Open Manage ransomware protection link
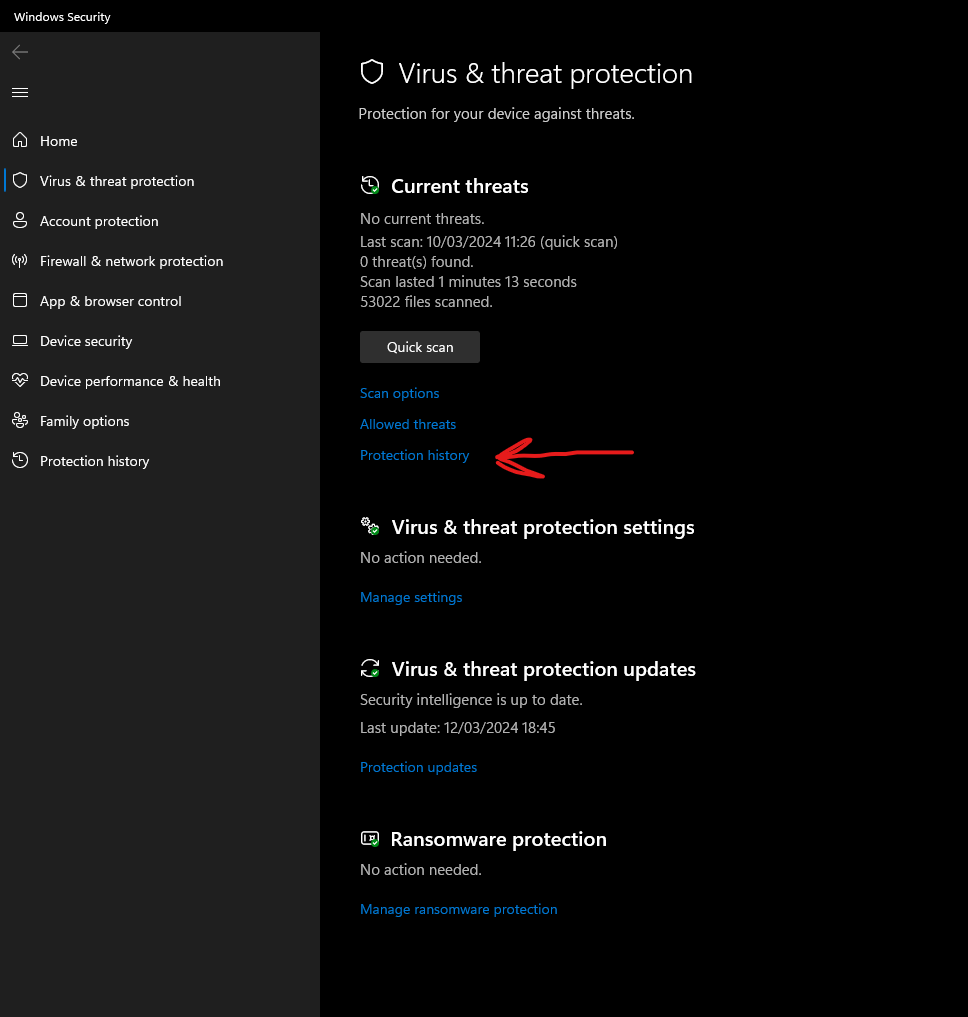Viewport: 968px width, 1017px height. [x=459, y=909]
